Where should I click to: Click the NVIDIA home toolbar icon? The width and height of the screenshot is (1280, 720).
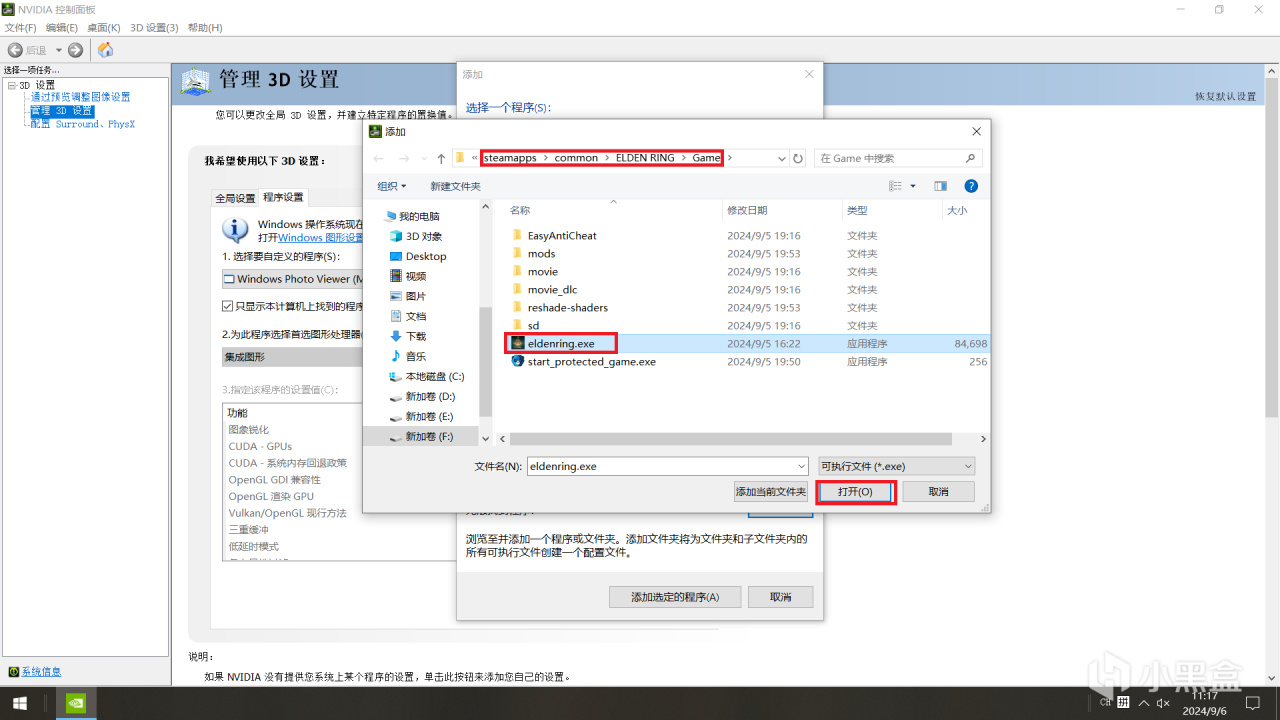tap(105, 50)
